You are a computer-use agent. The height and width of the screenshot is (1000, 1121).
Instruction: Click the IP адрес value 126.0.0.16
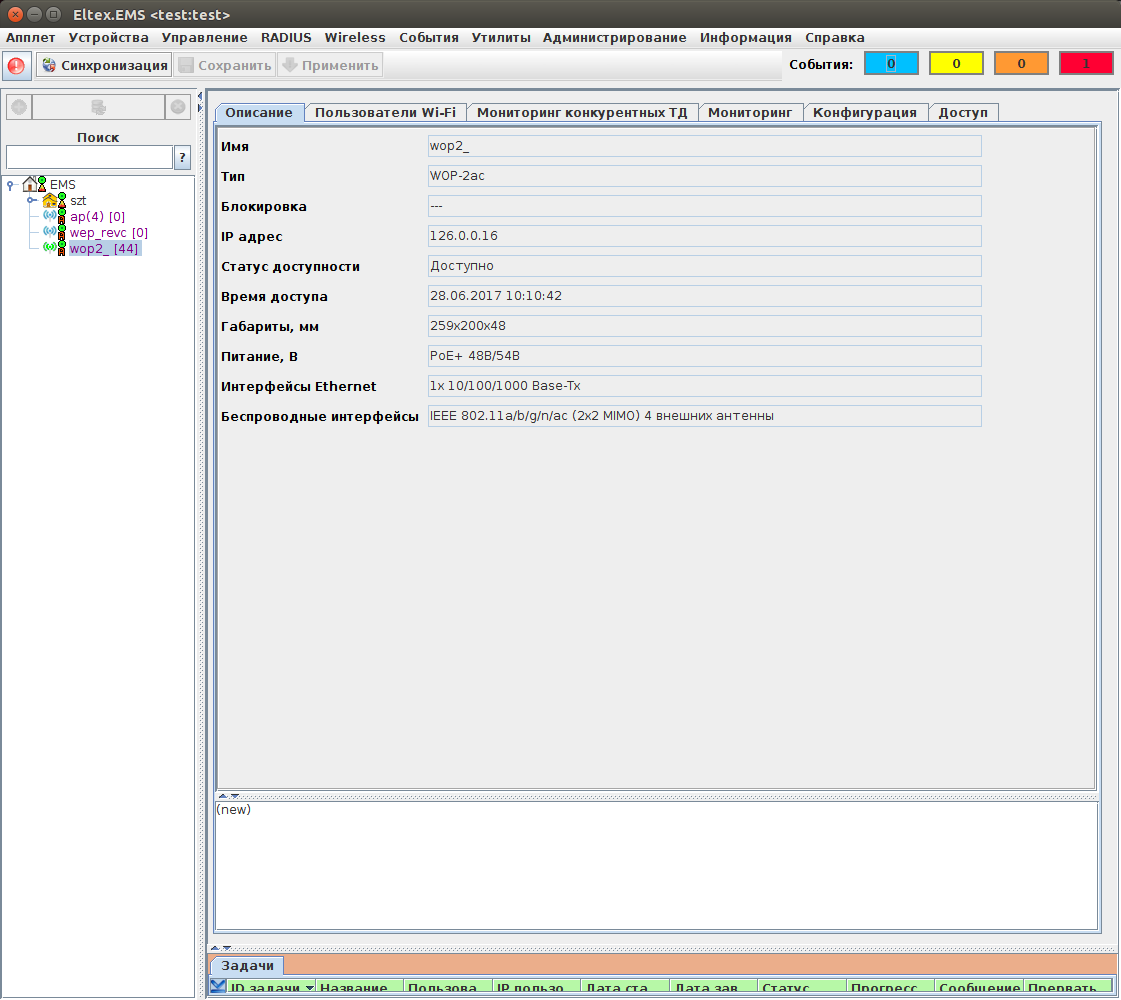point(704,236)
